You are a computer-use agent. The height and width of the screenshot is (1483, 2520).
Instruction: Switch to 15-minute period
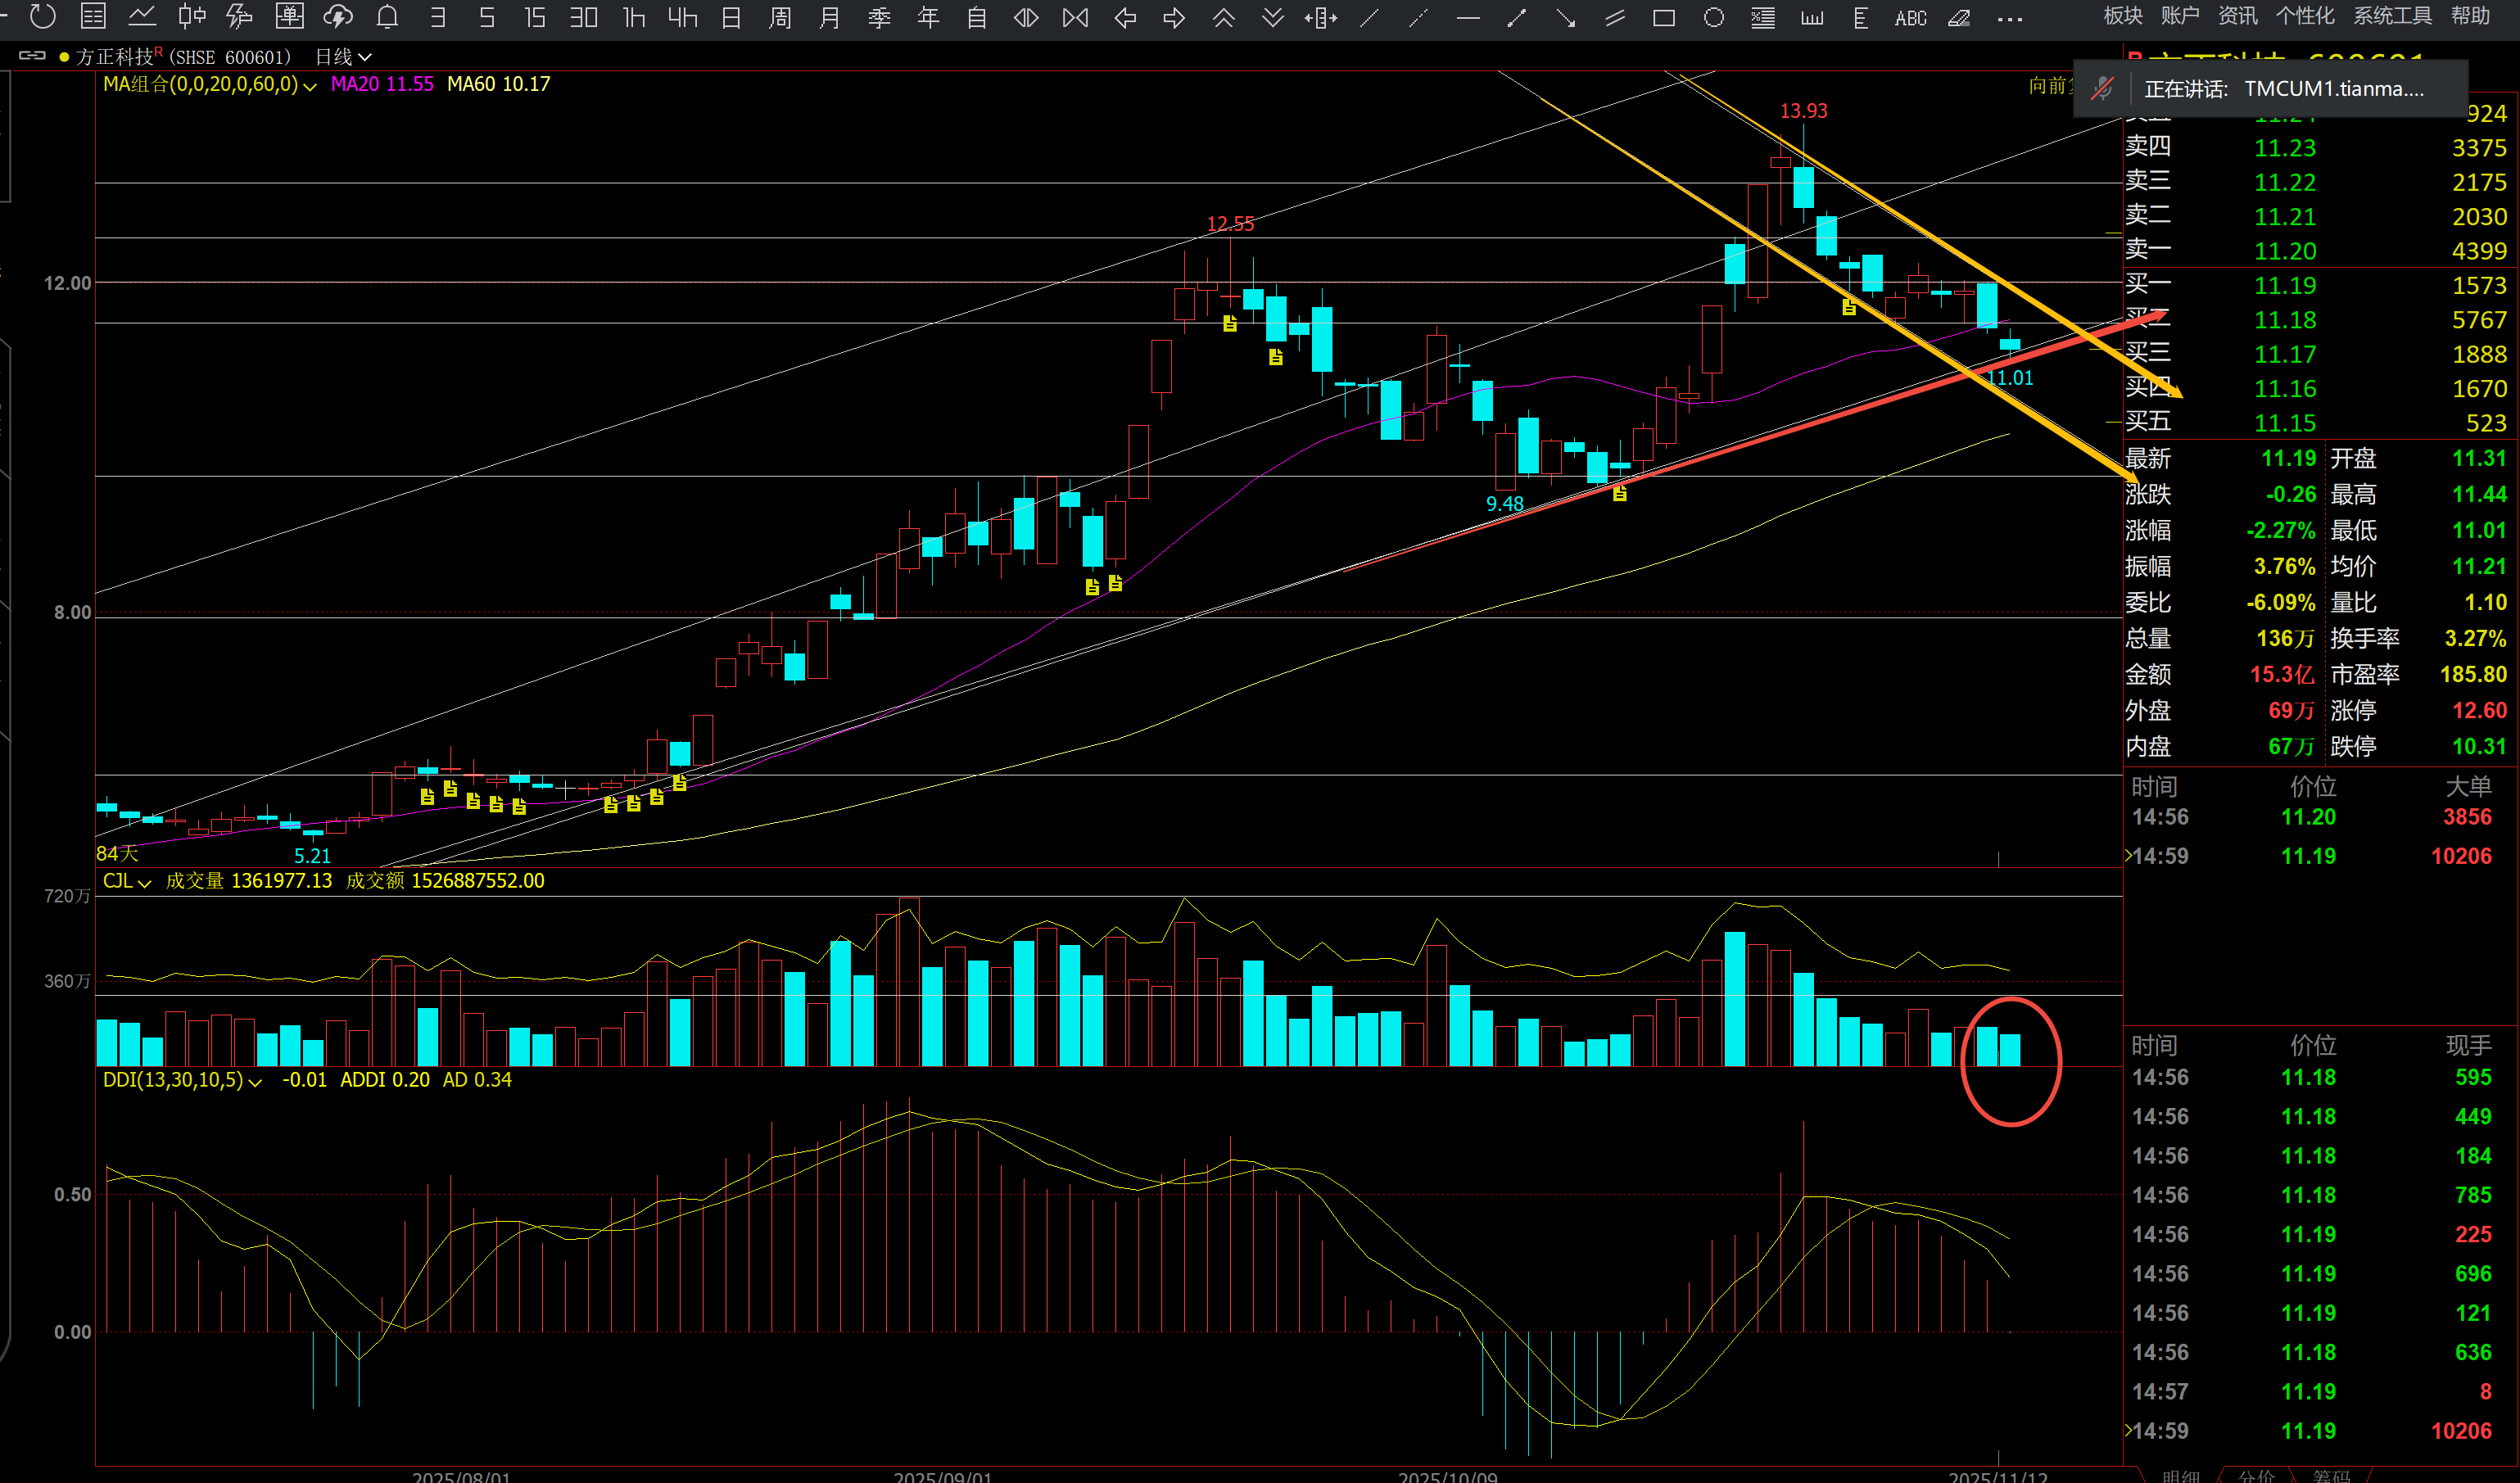pos(535,17)
